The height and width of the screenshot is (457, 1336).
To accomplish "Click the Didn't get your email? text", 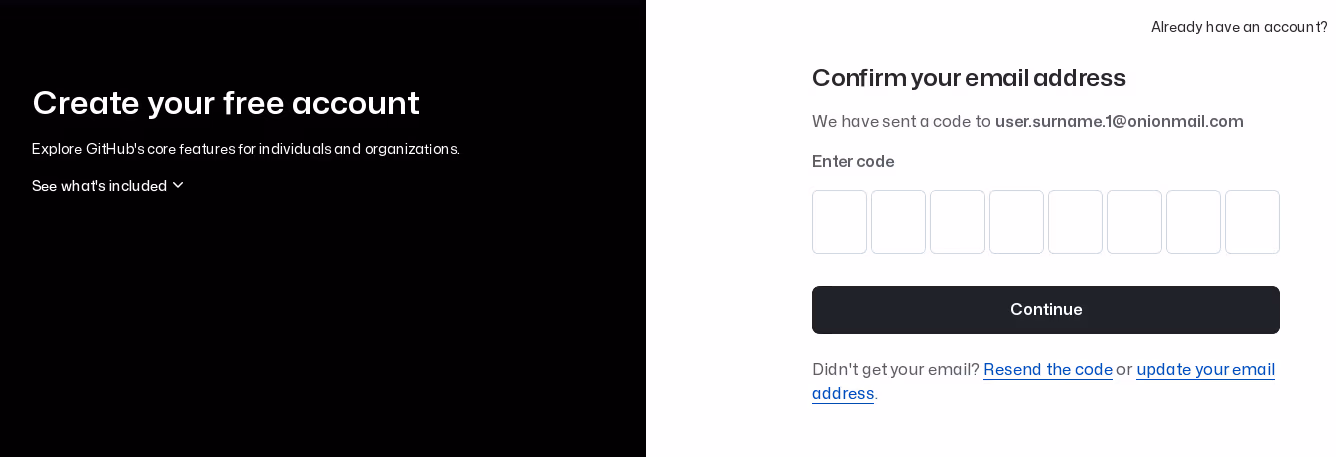I will tap(895, 369).
